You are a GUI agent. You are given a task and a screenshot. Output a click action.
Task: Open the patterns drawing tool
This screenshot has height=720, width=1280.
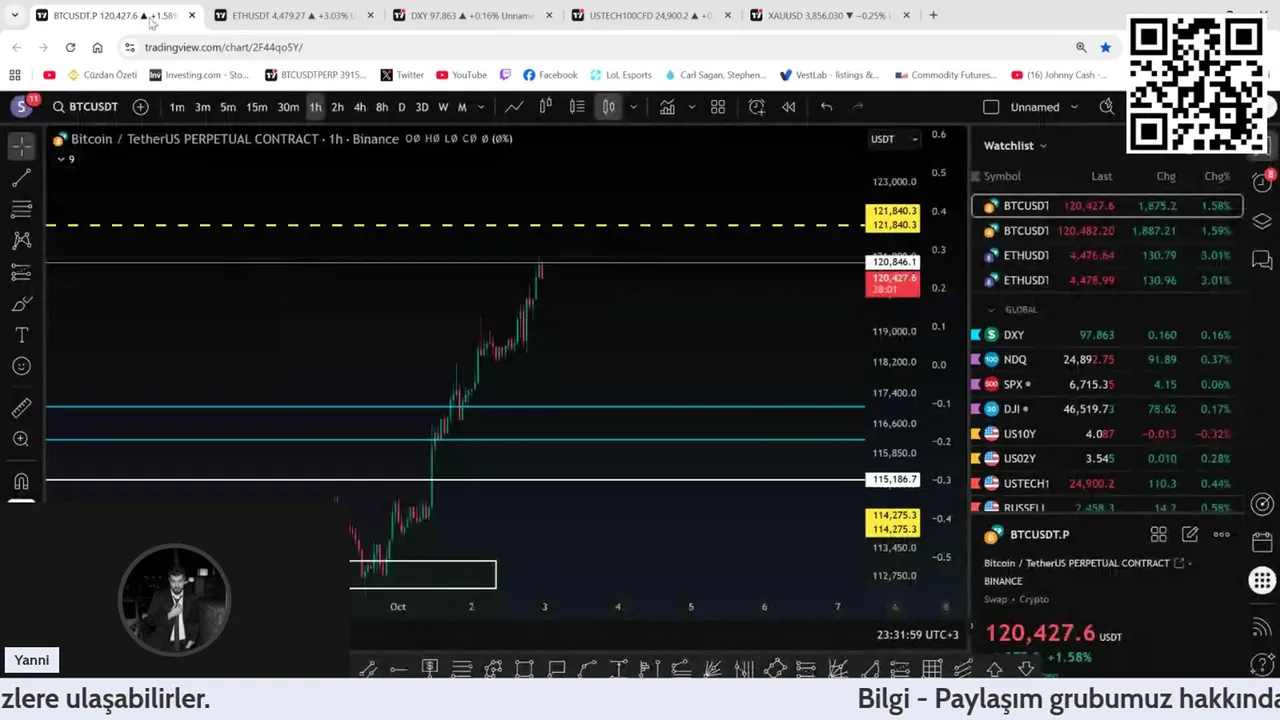click(x=21, y=241)
